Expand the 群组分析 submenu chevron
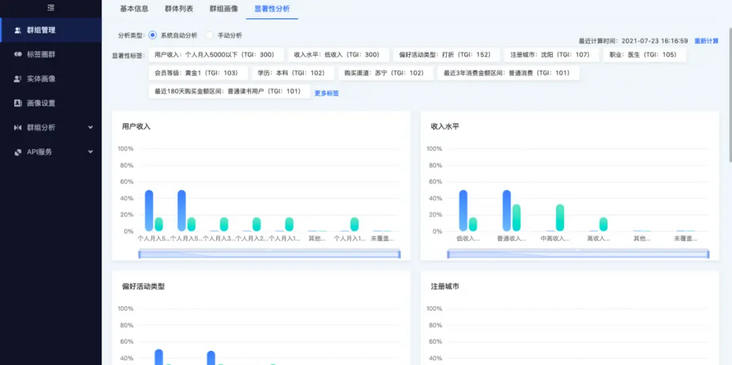Viewport: 732px width, 365px height. pyautogui.click(x=91, y=127)
